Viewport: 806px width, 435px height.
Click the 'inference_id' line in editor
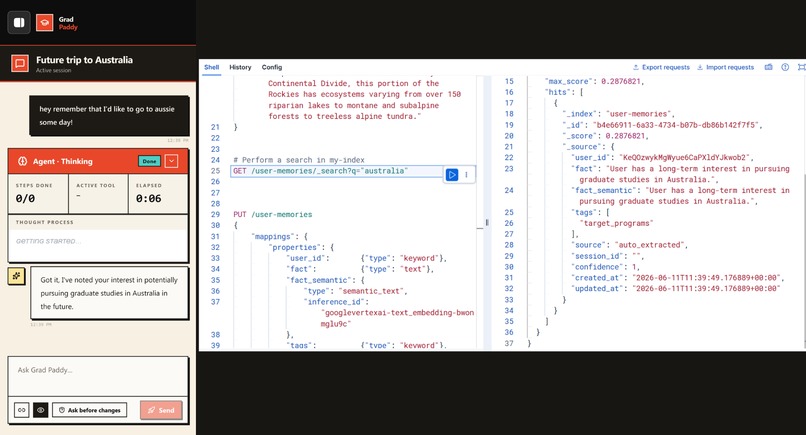[336, 302]
